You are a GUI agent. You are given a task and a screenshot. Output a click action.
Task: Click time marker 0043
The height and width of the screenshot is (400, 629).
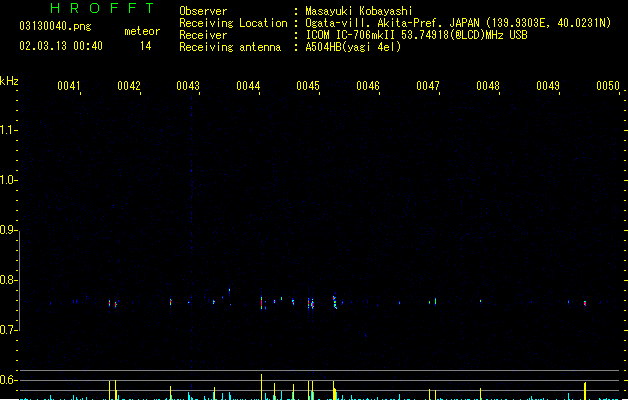188,86
